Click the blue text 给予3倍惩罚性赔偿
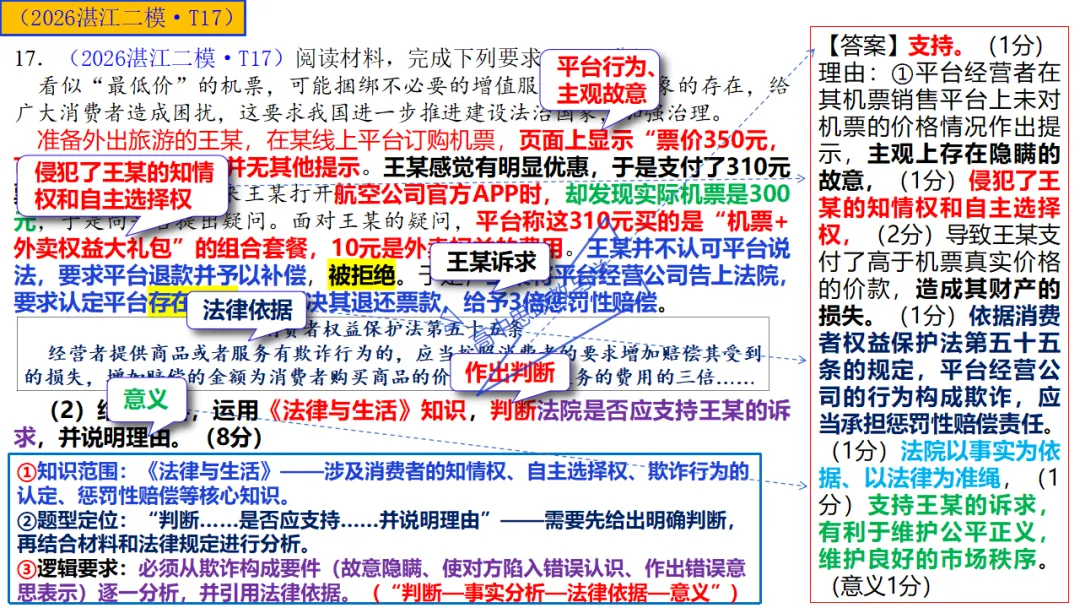This screenshot has height=608, width=1080. pos(560,302)
